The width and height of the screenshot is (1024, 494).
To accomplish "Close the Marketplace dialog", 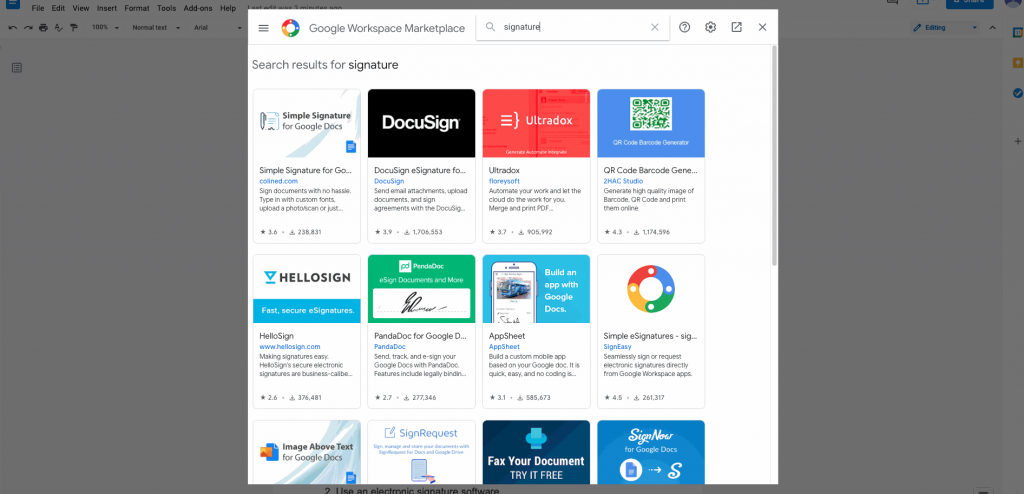I will click(x=762, y=27).
